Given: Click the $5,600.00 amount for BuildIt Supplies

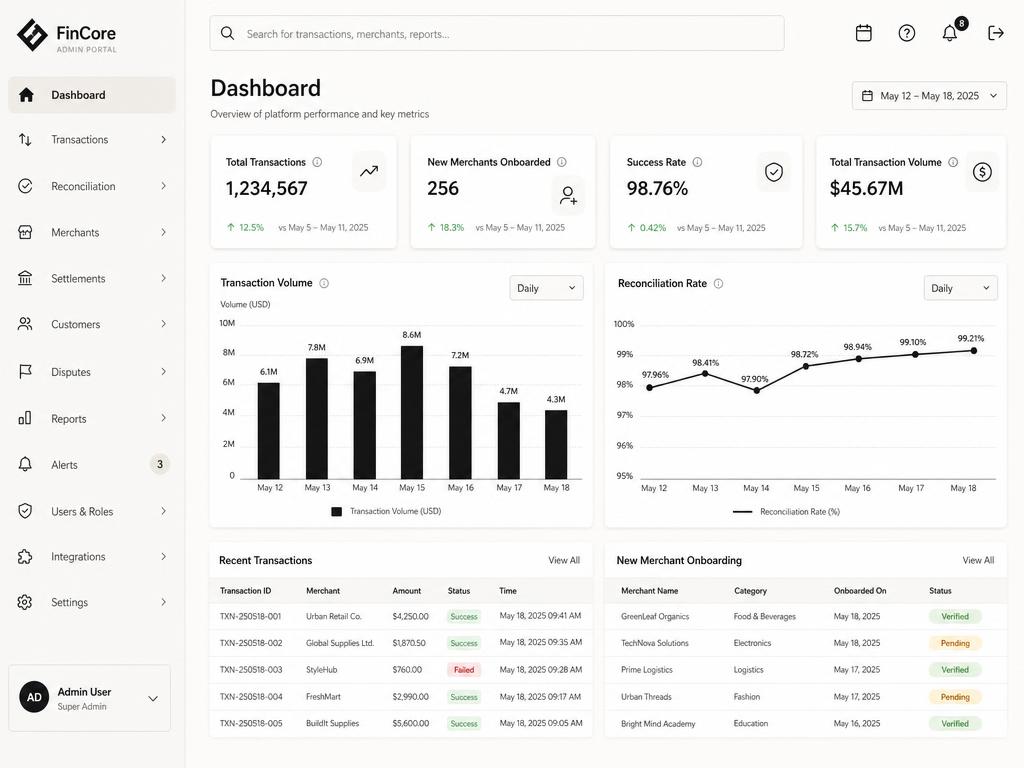Looking at the screenshot, I should pos(411,723).
